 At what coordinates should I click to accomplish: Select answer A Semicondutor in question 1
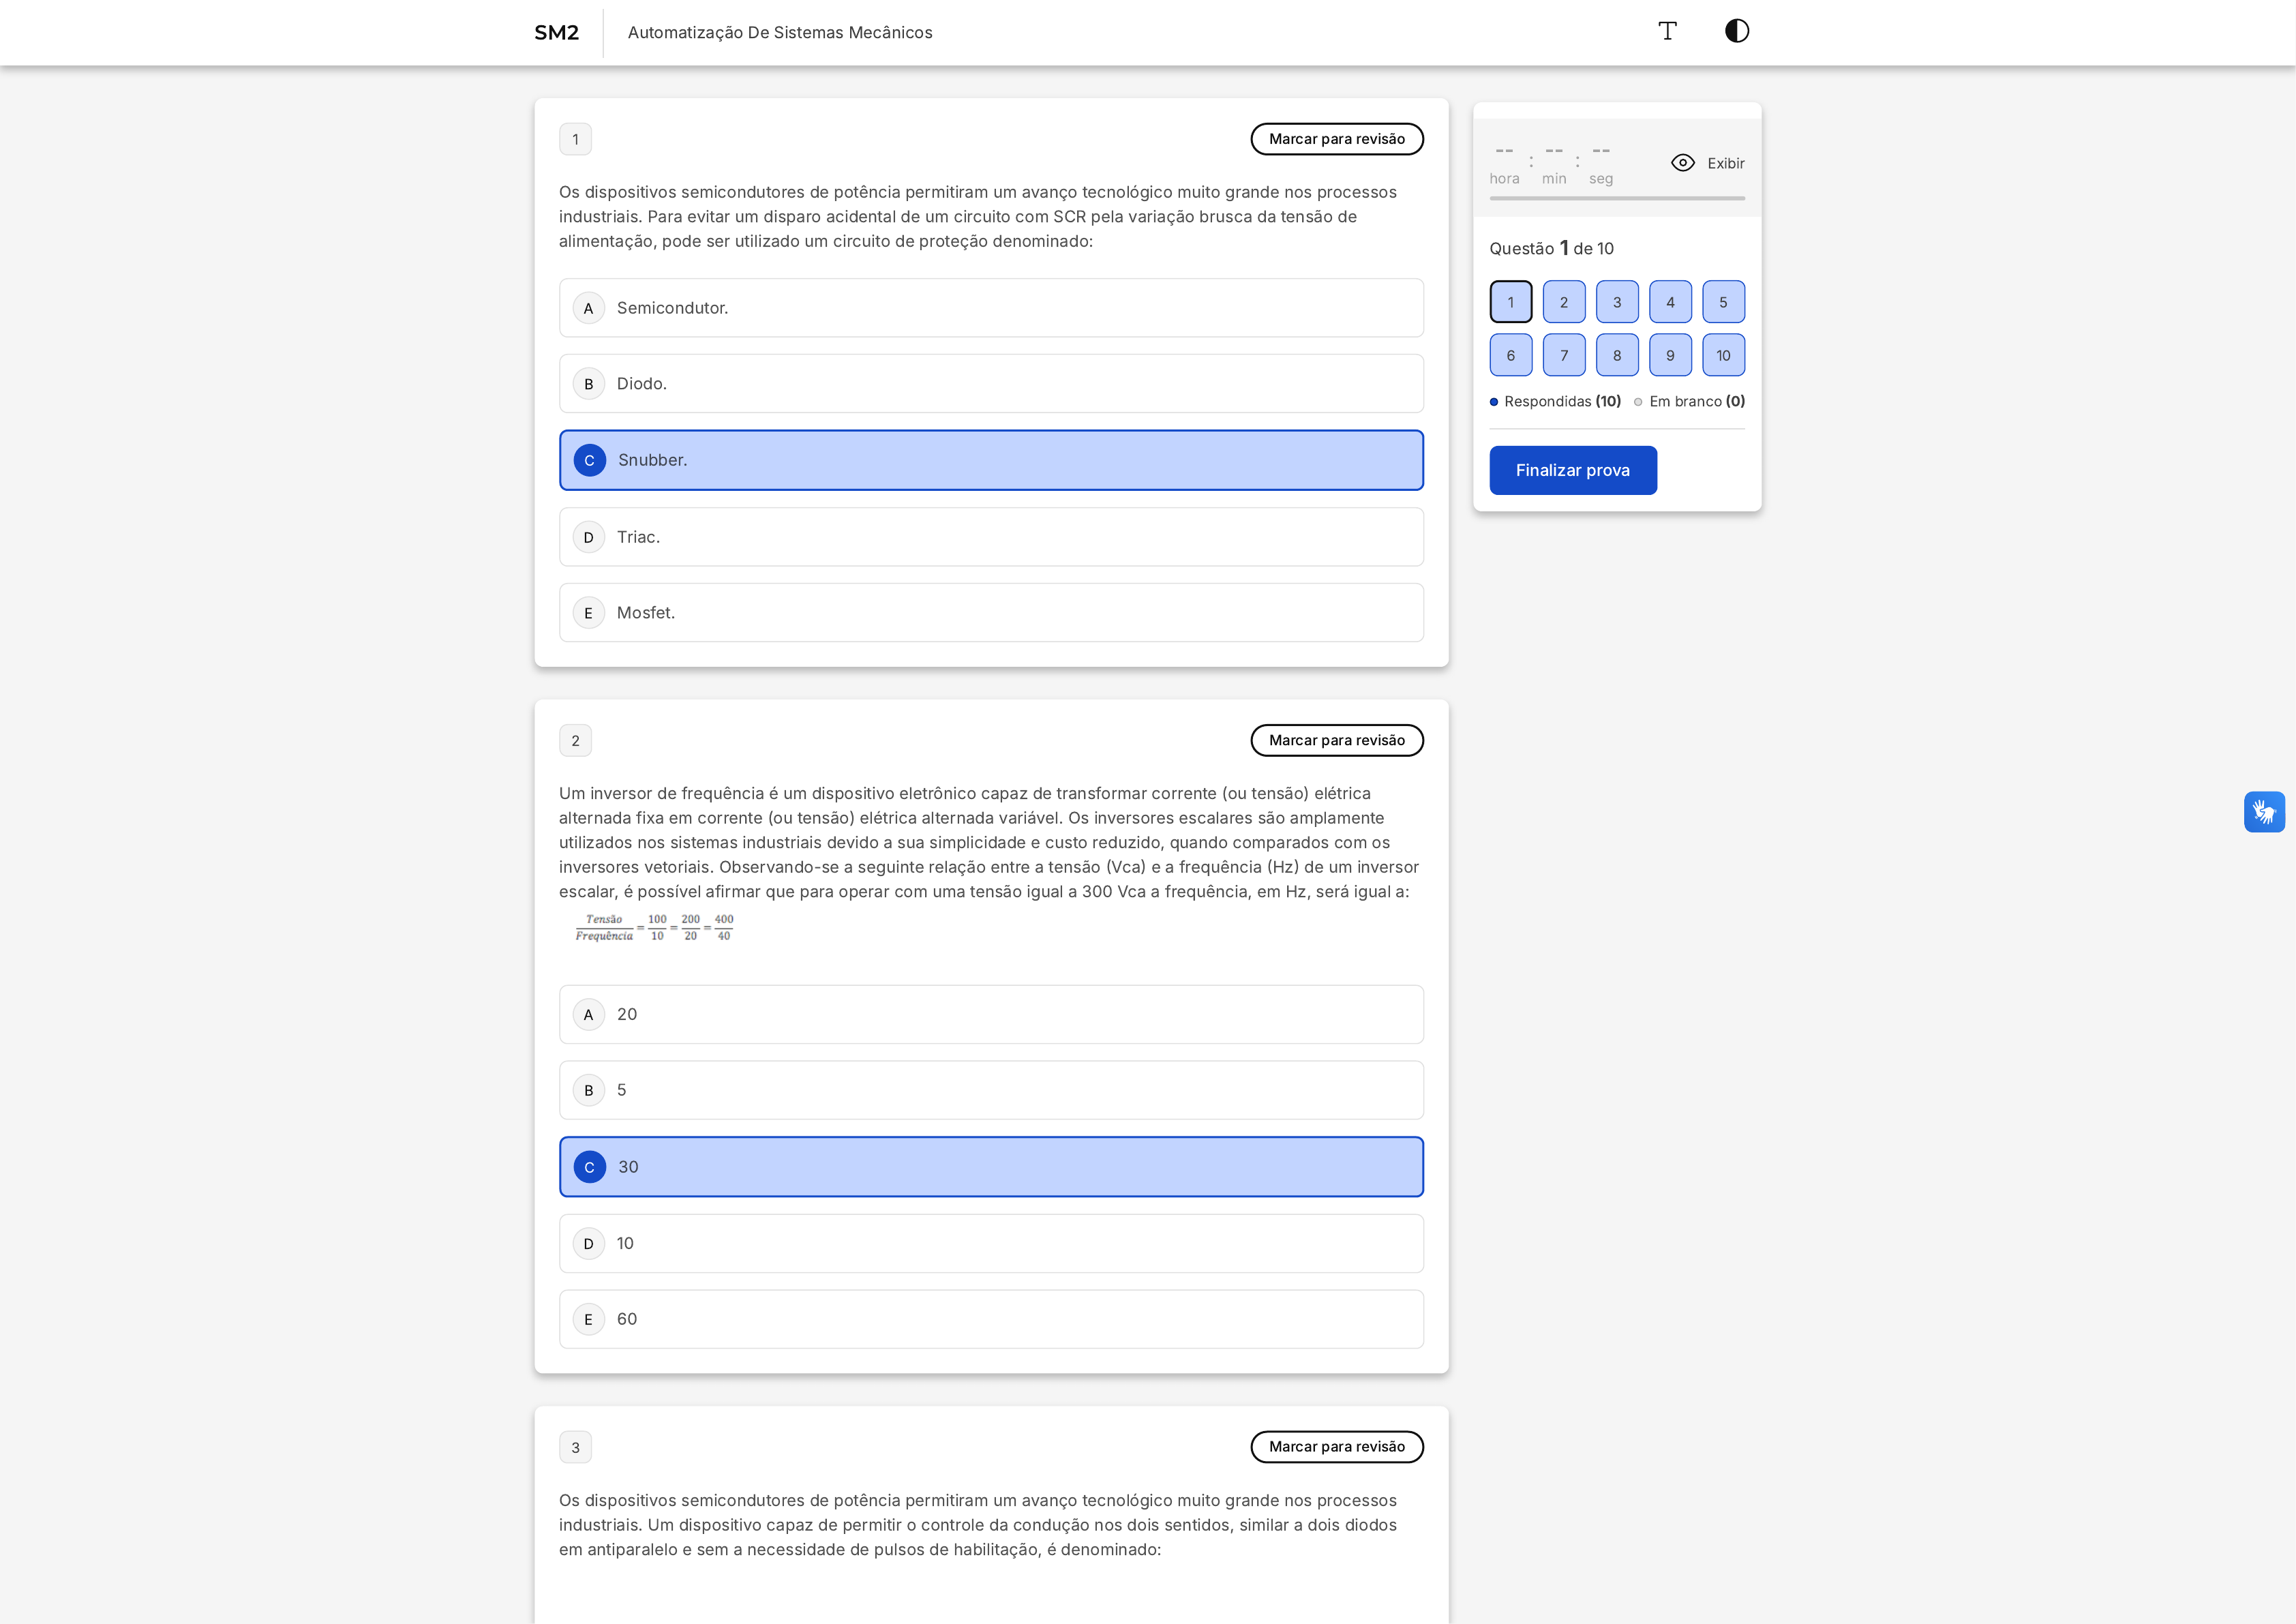(x=990, y=308)
